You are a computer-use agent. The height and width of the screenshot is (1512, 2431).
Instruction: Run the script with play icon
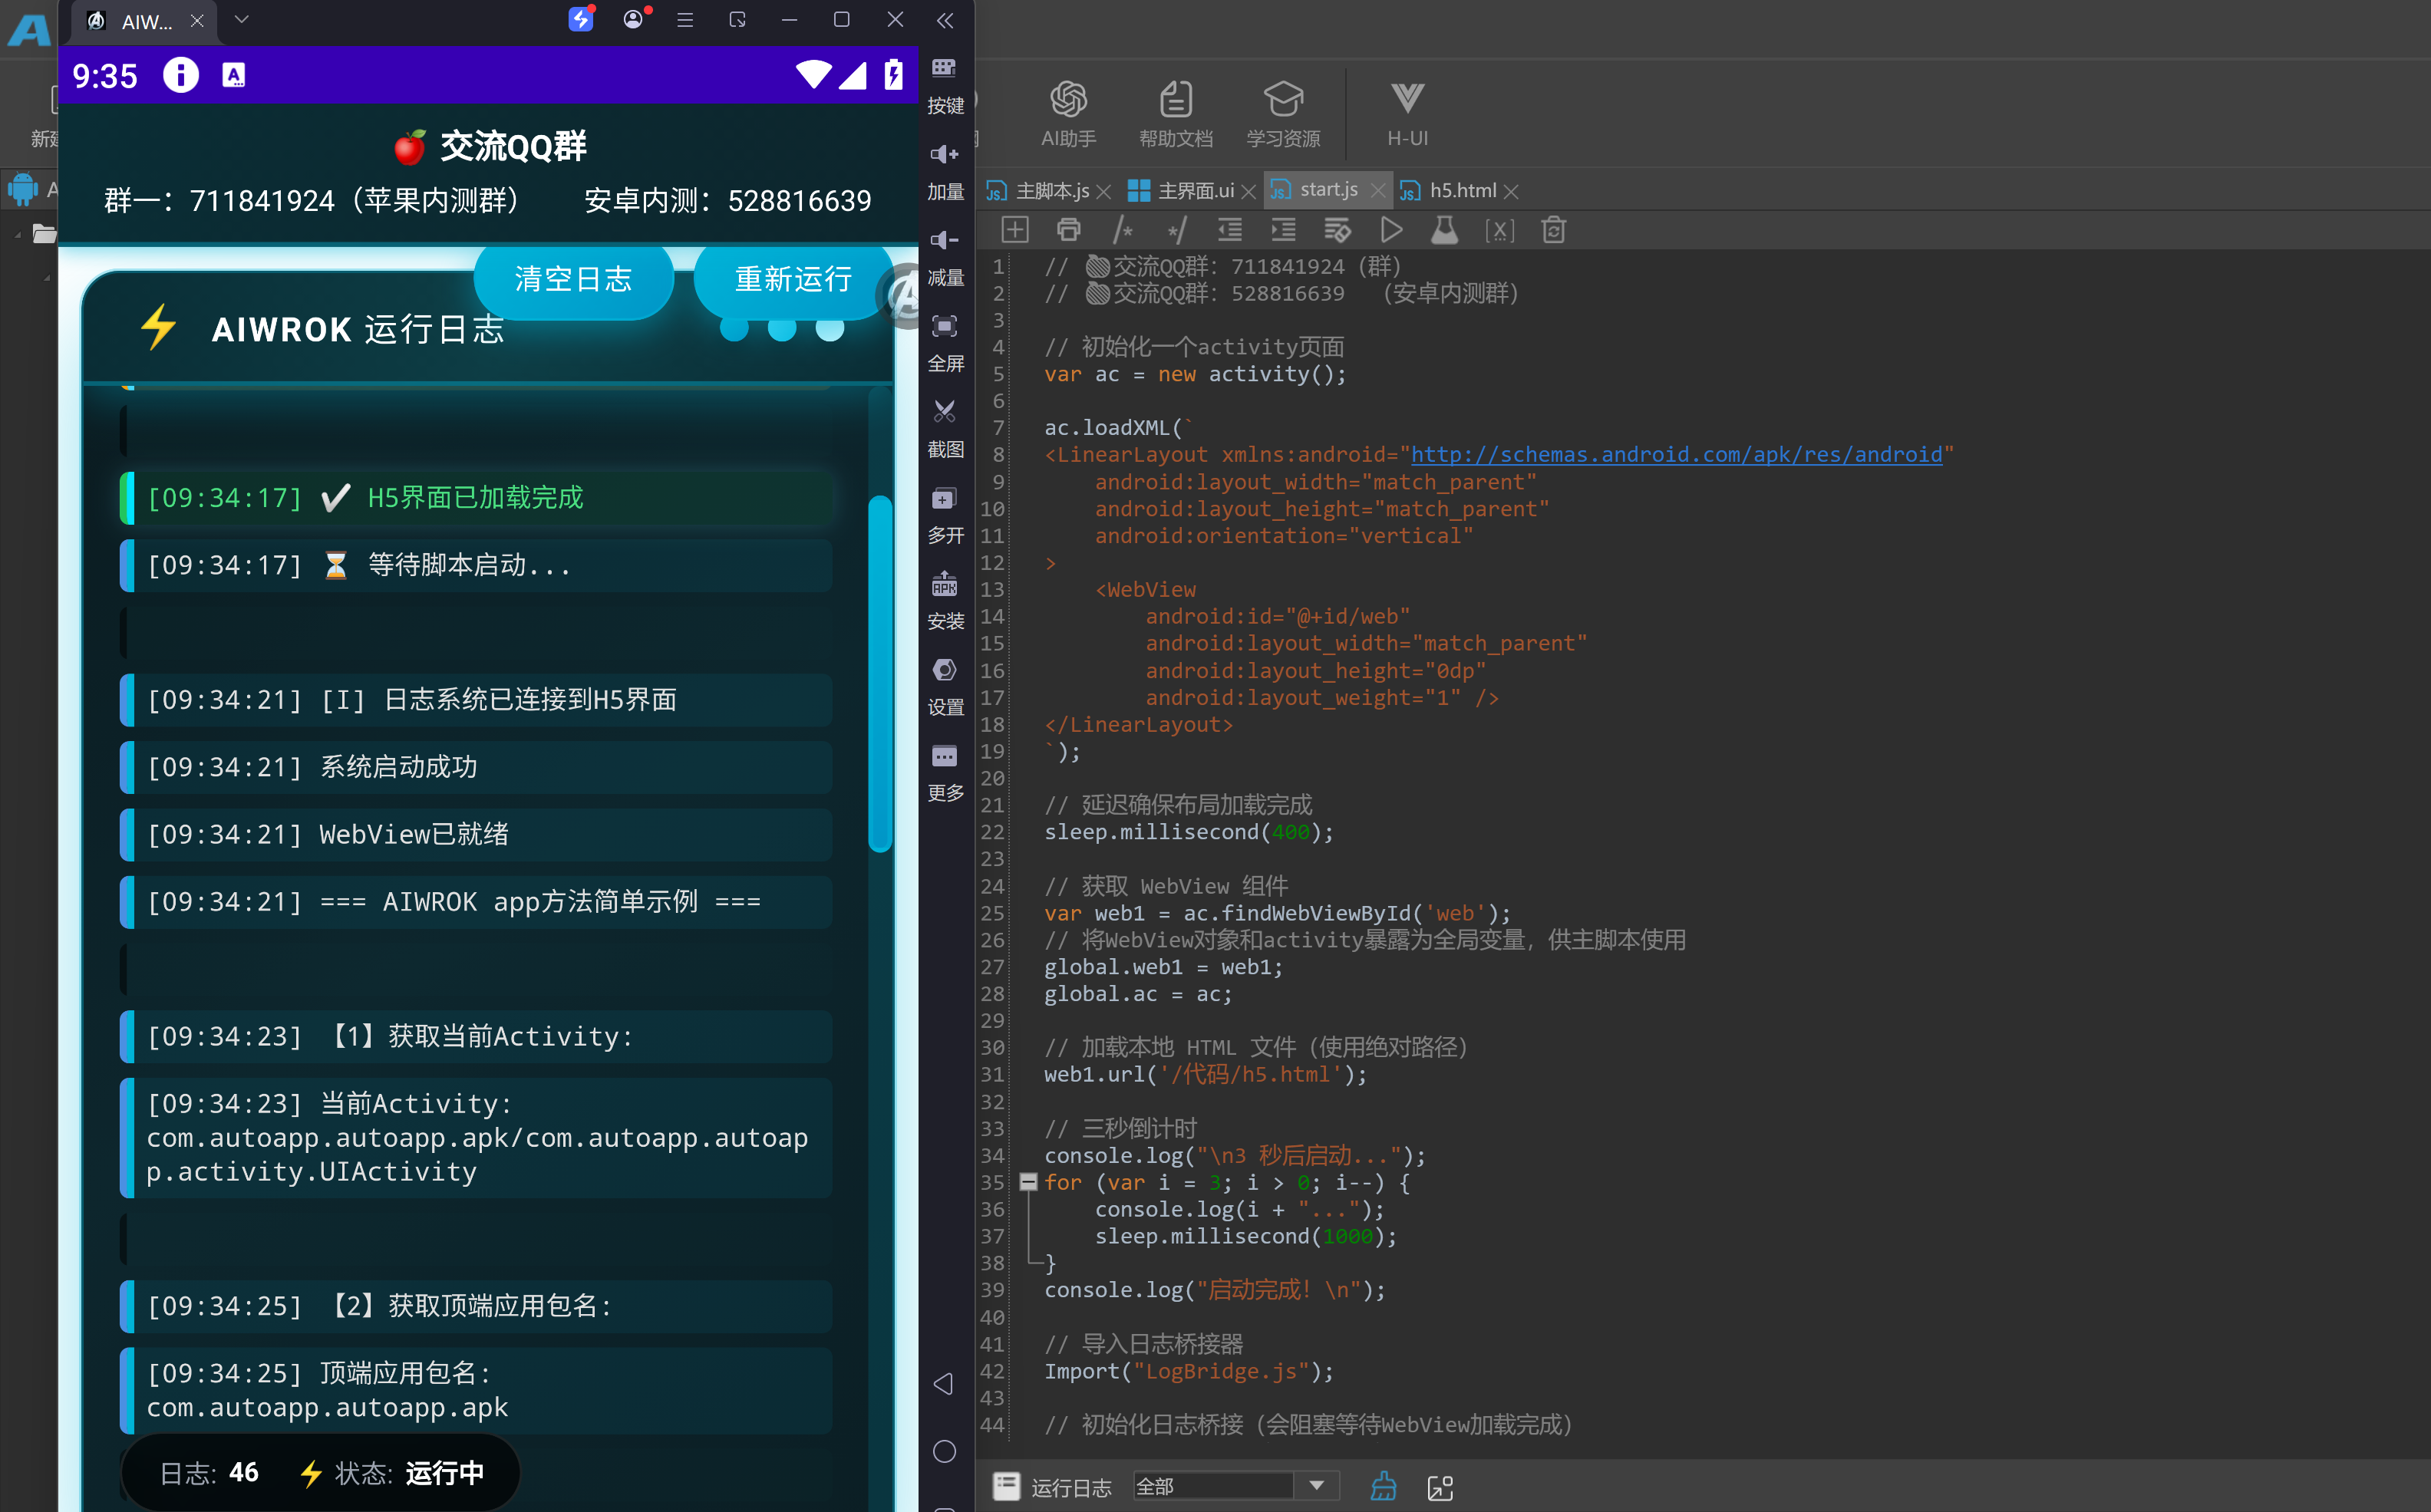tap(1391, 230)
